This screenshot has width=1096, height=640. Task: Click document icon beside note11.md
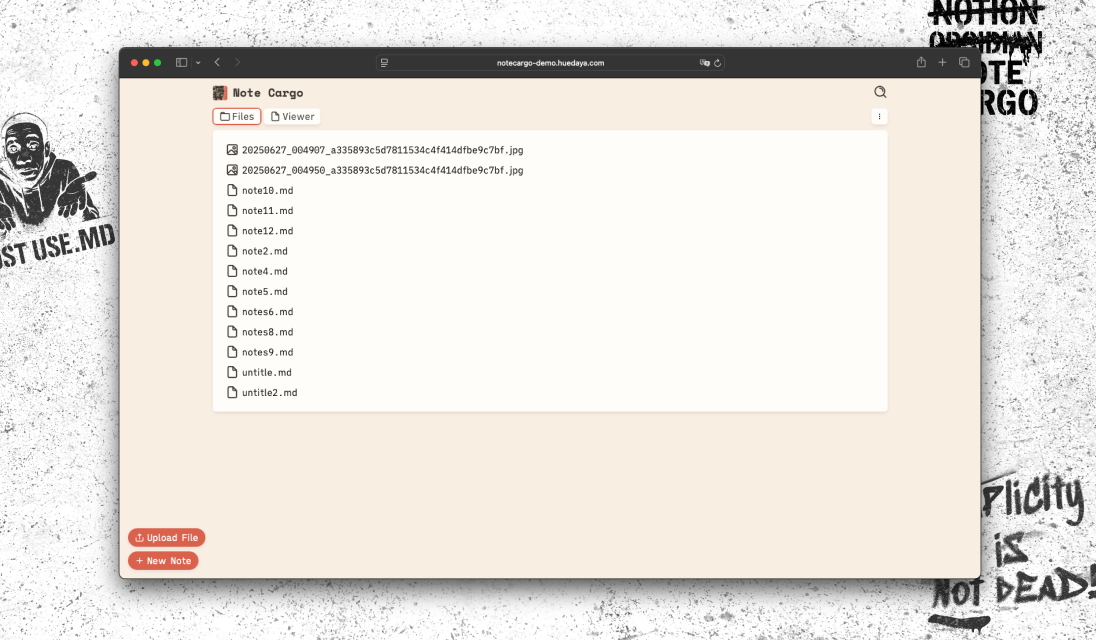(232, 210)
